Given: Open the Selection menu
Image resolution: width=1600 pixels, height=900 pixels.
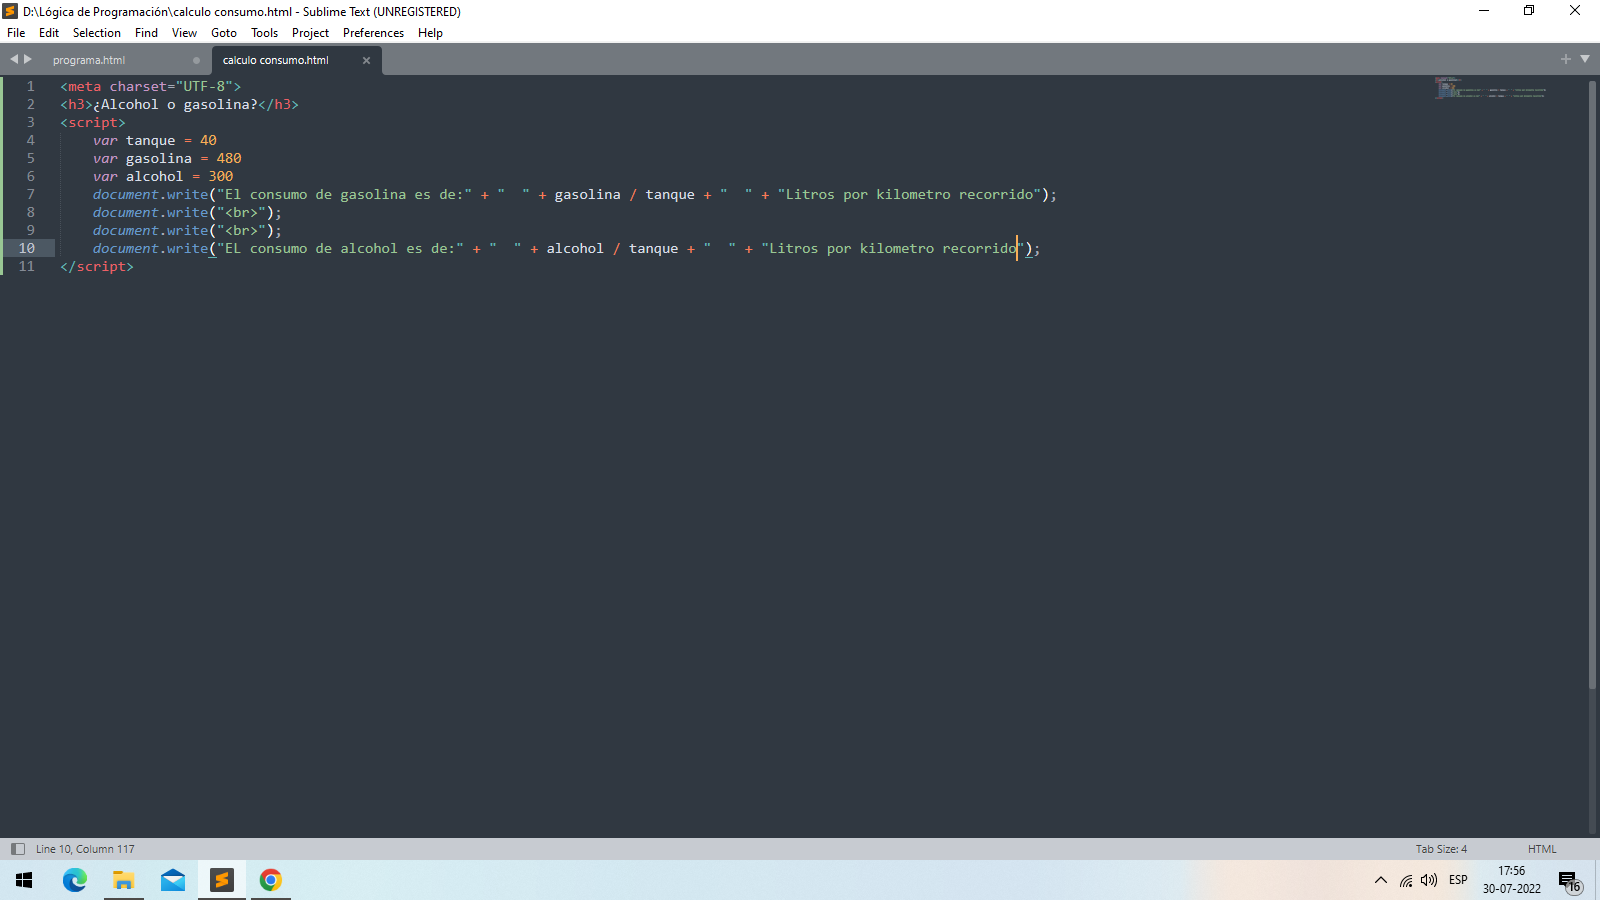Looking at the screenshot, I should click(97, 33).
